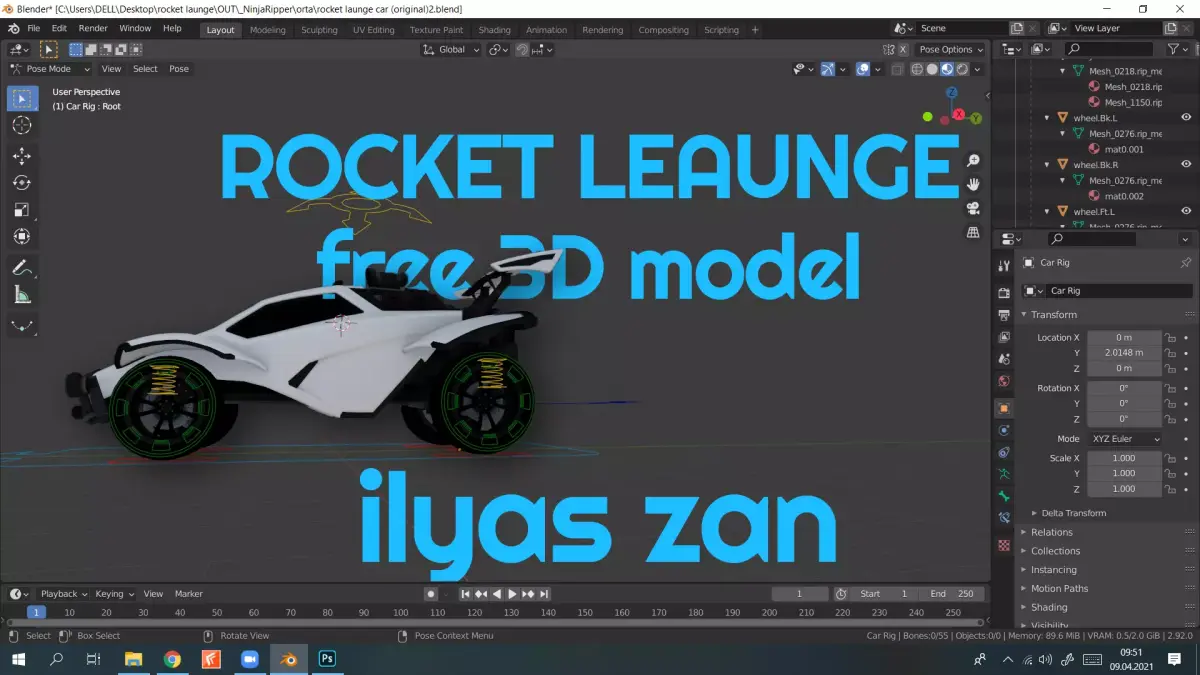Pick the Scale tool

pos(22,210)
